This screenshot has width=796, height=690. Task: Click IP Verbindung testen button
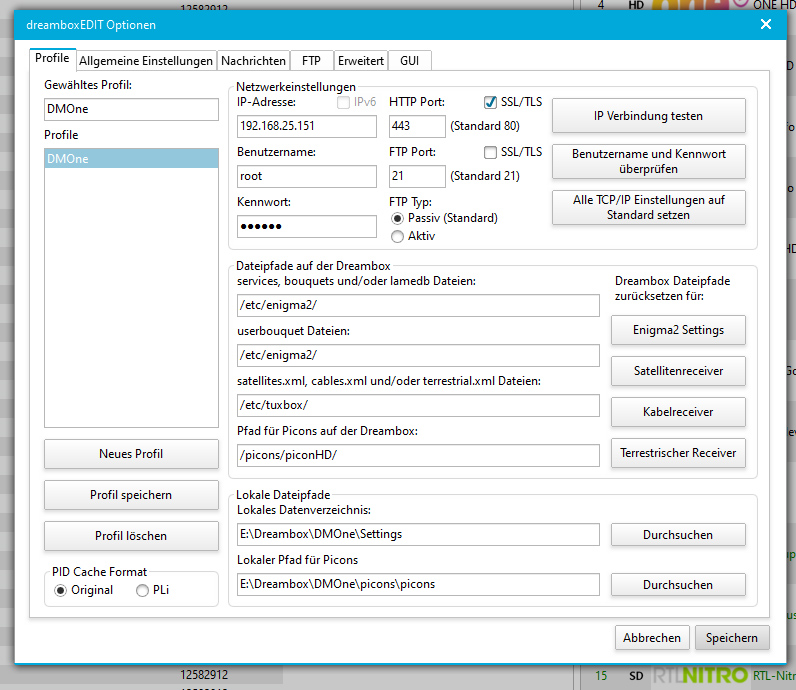coord(648,116)
